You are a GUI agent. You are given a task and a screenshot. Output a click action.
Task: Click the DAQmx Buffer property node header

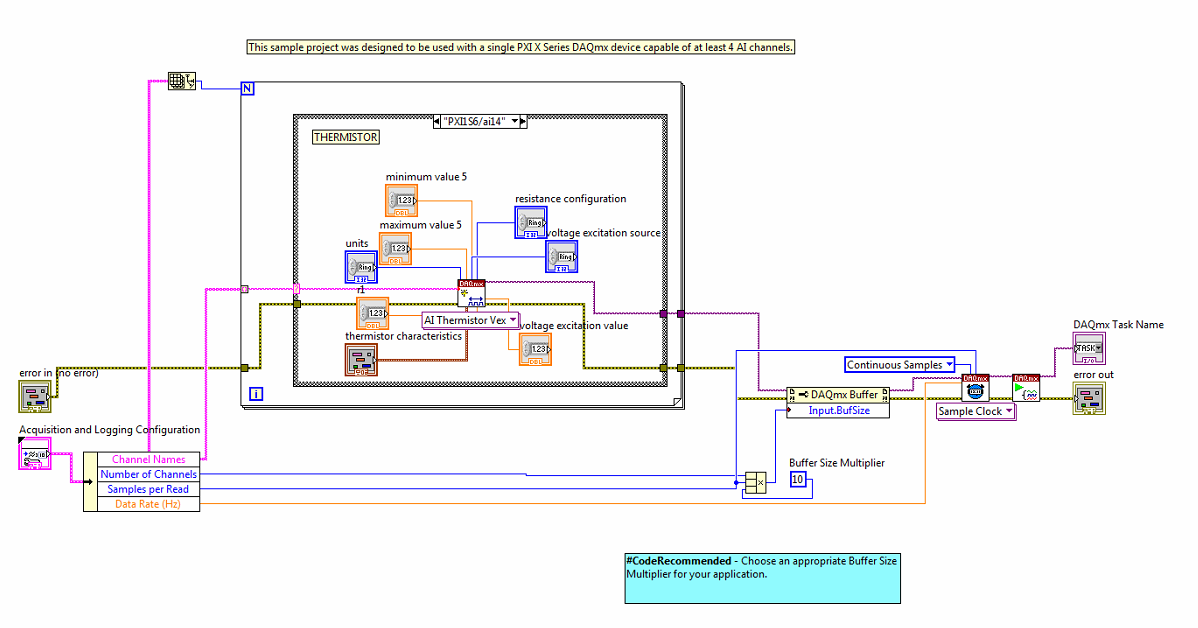tap(838, 395)
